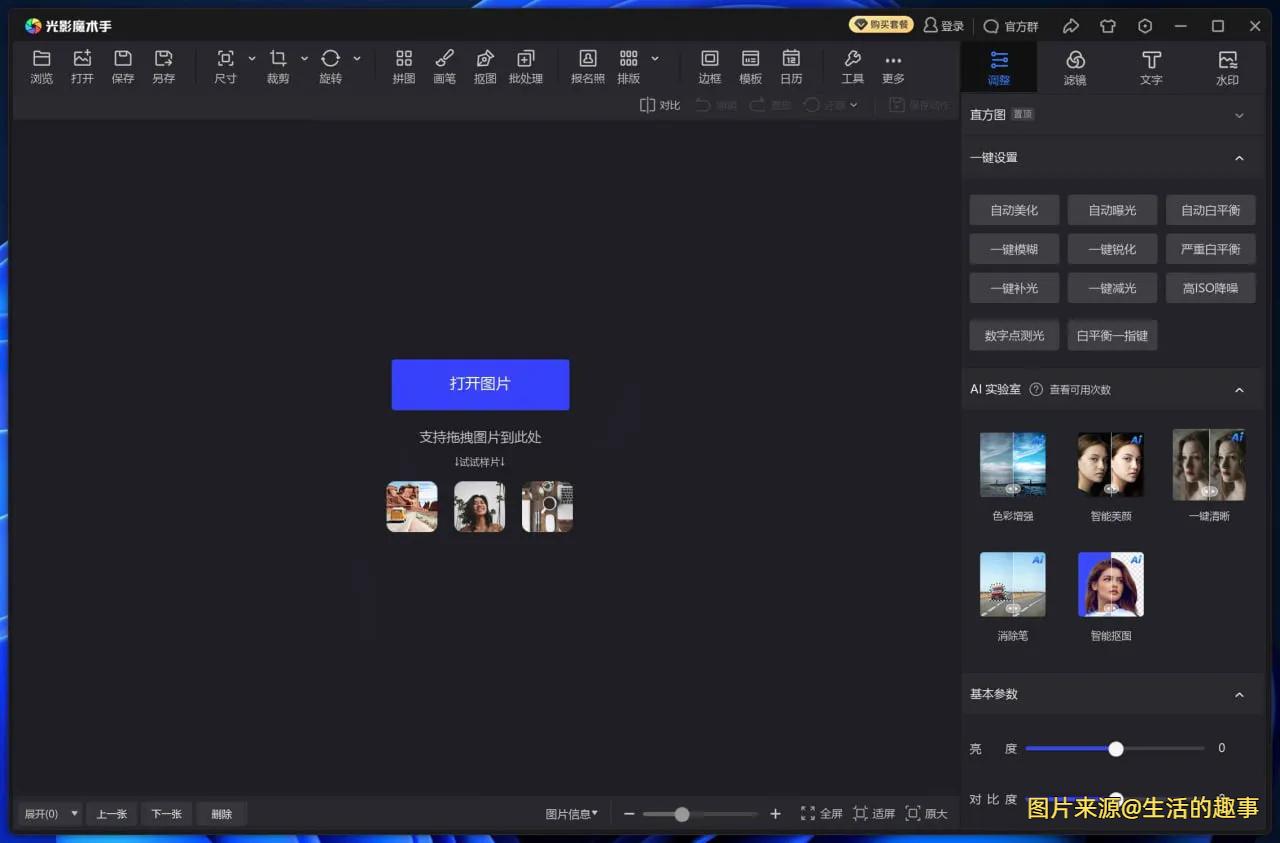Open the 报名照 ID photo tool
The height and width of the screenshot is (843, 1280).
coord(587,66)
